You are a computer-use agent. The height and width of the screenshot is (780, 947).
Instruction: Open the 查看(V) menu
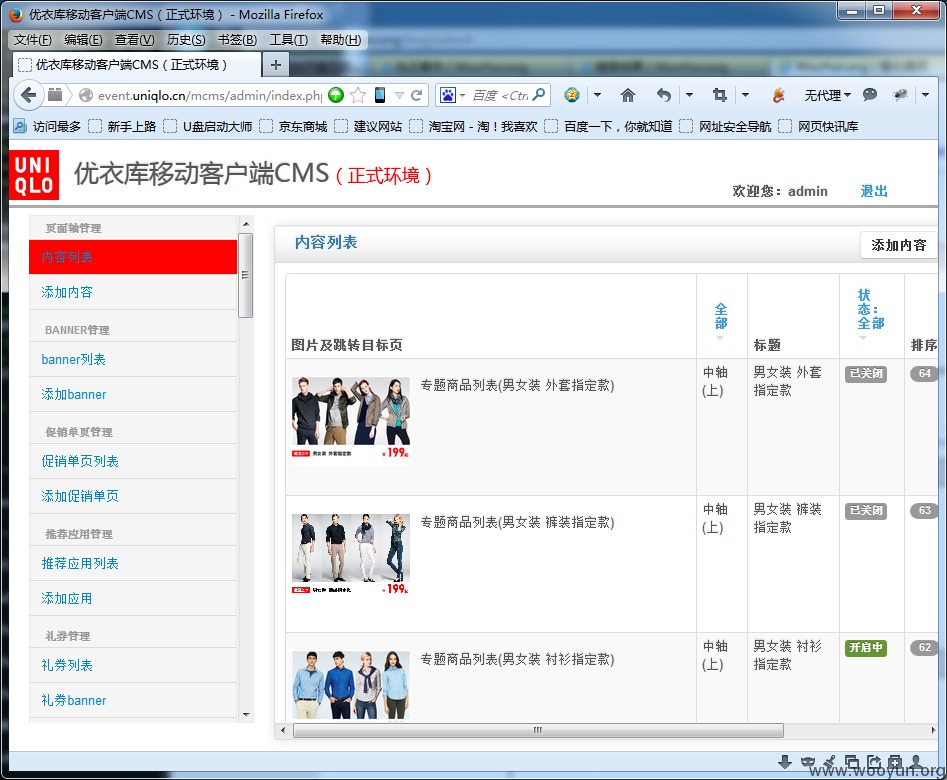(x=135, y=40)
